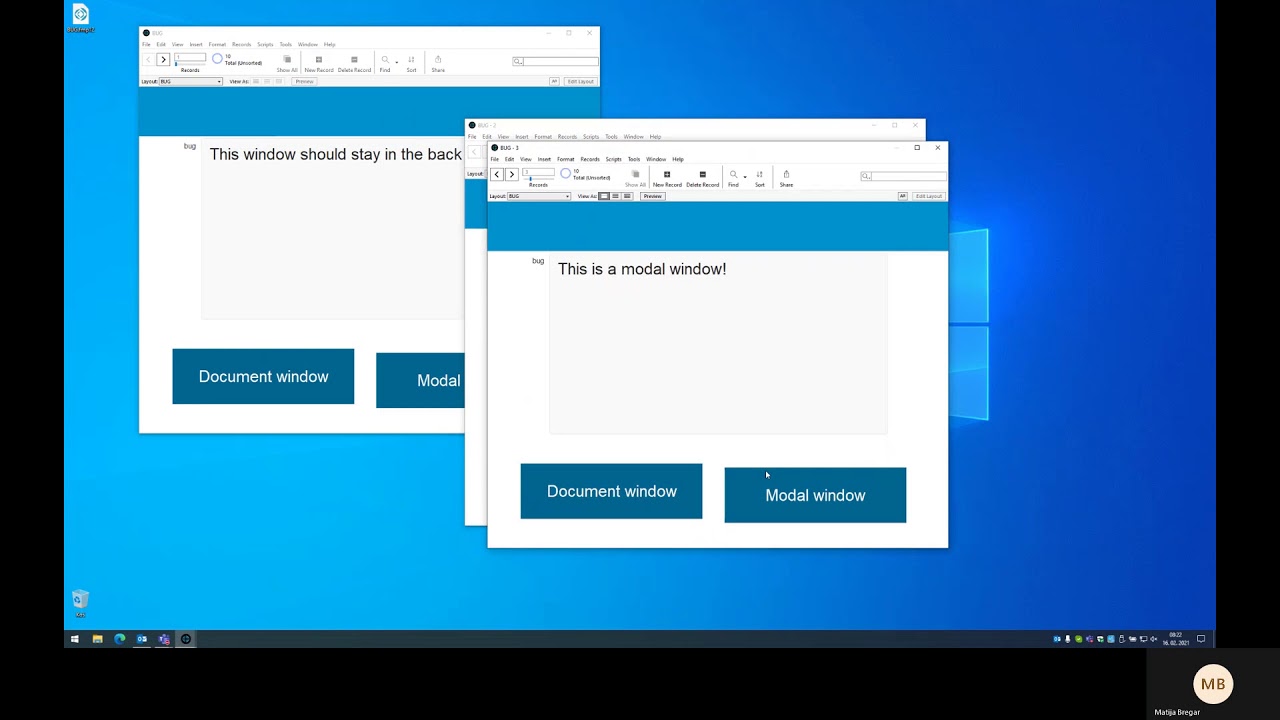Image resolution: width=1280 pixels, height=720 pixels.
Task: Click the FileMaker icon in the taskbar
Action: click(186, 639)
